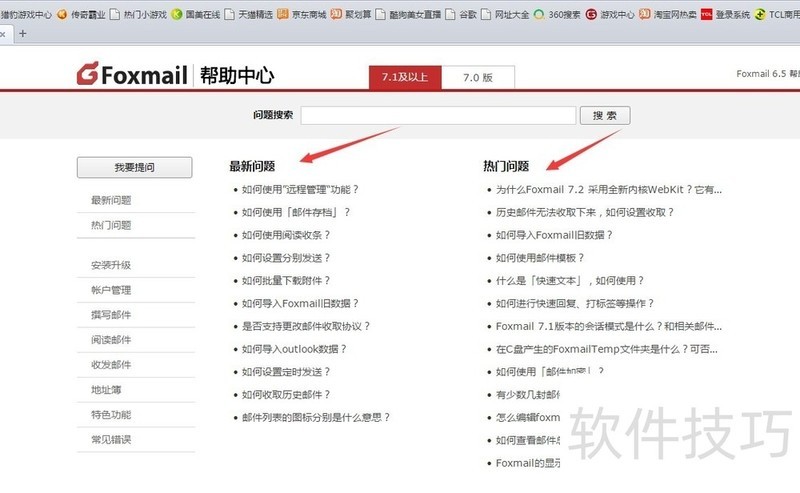Open the 传奇霸业 bookmark
The image size is (800, 493).
coord(82,14)
